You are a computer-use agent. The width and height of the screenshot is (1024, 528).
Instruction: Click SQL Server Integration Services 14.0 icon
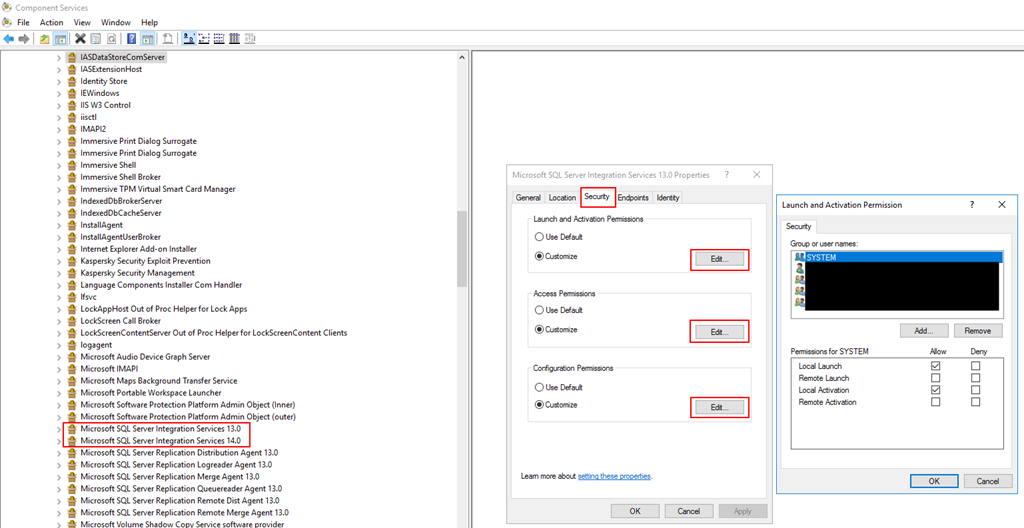tap(72, 440)
